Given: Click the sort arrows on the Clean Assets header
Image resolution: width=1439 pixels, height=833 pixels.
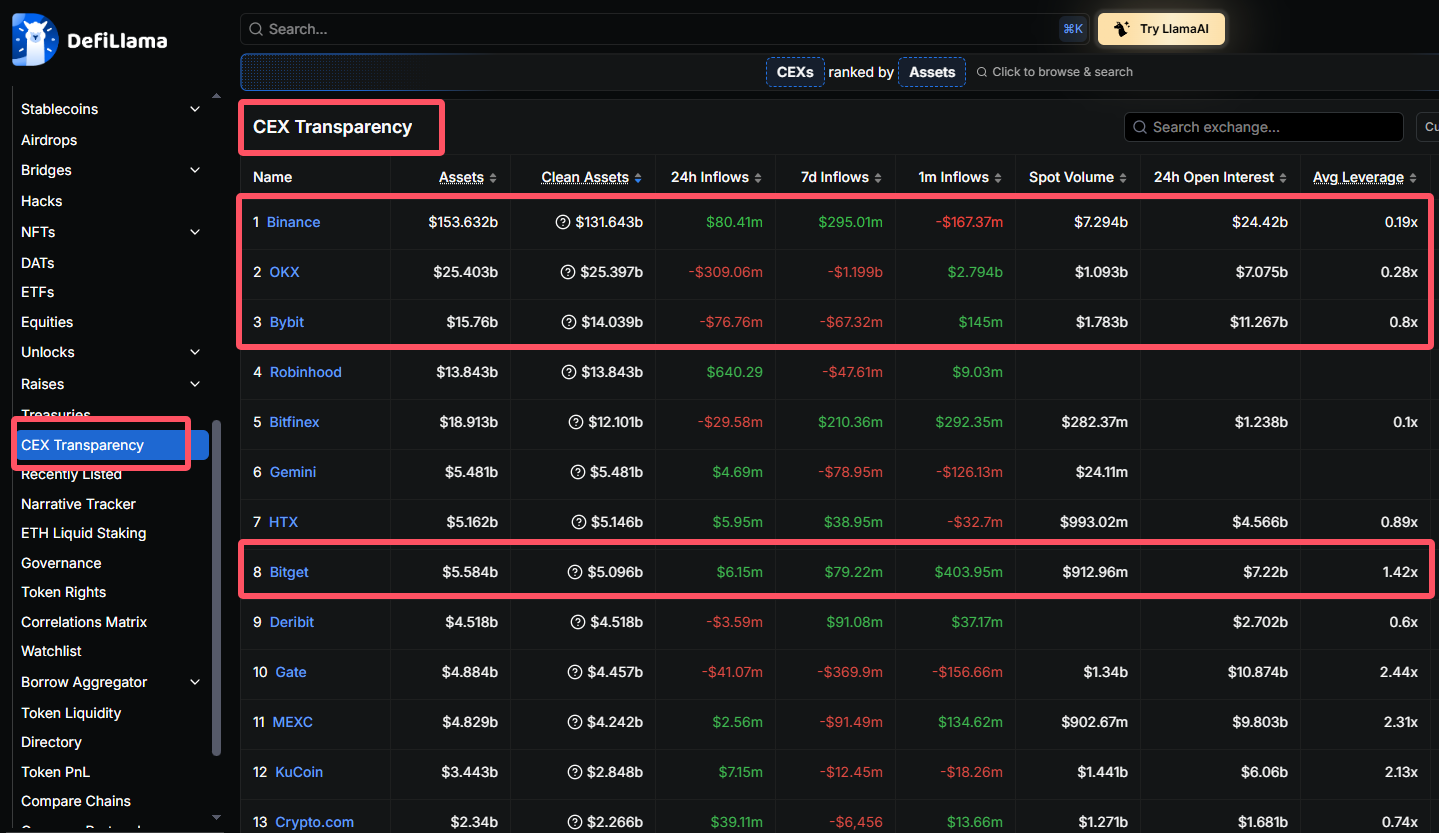Looking at the screenshot, I should pos(638,178).
